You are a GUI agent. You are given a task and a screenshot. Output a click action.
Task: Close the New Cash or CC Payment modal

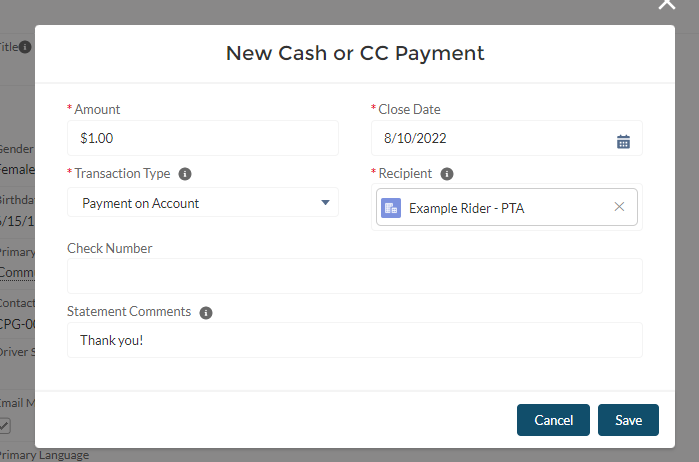click(667, 5)
